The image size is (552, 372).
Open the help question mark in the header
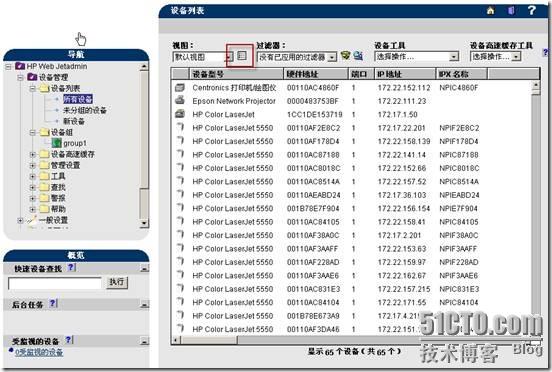click(x=532, y=11)
